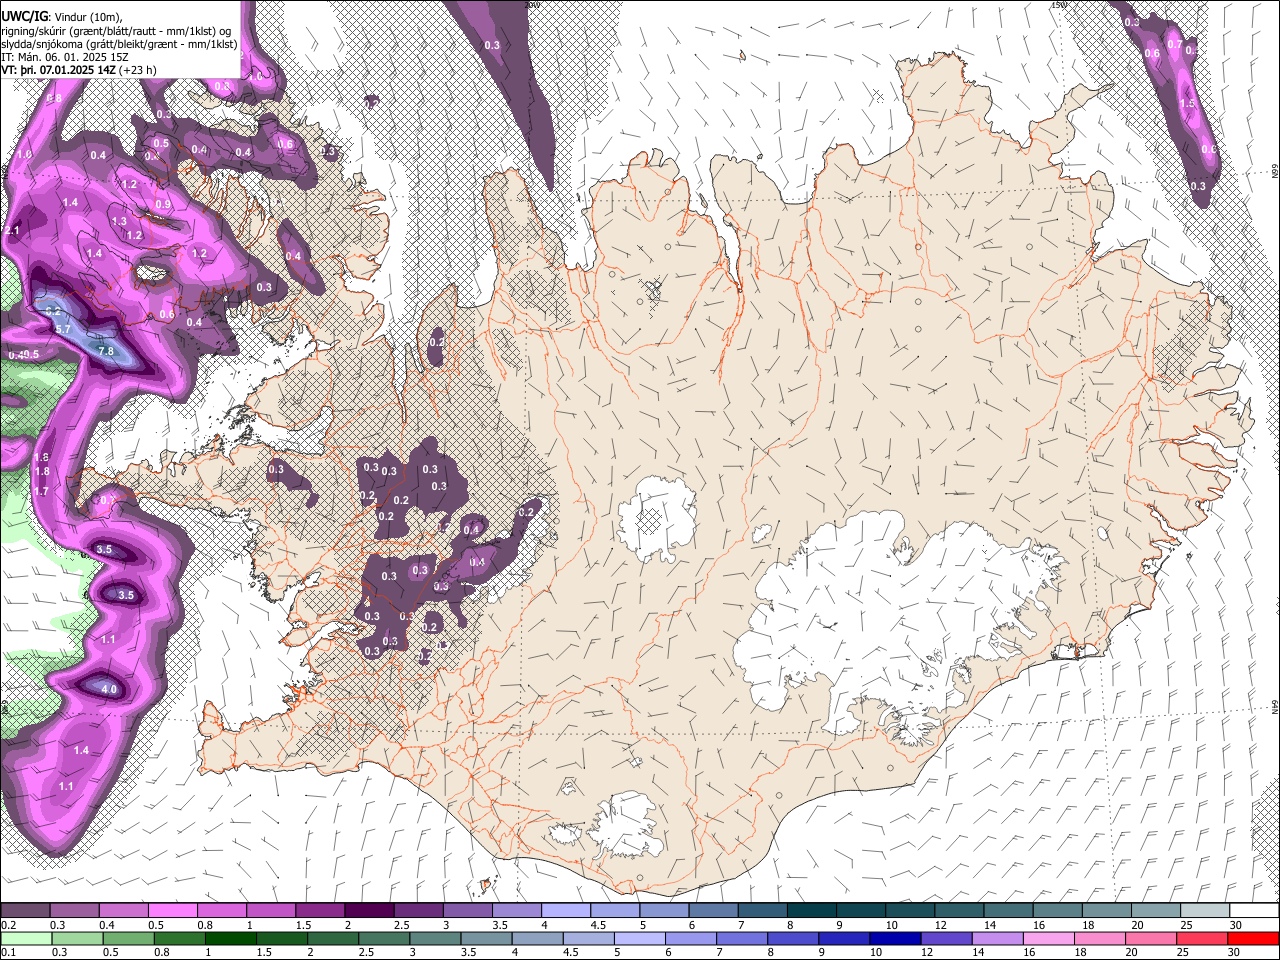Click the '0.2' label in the upper legend row

9,925
